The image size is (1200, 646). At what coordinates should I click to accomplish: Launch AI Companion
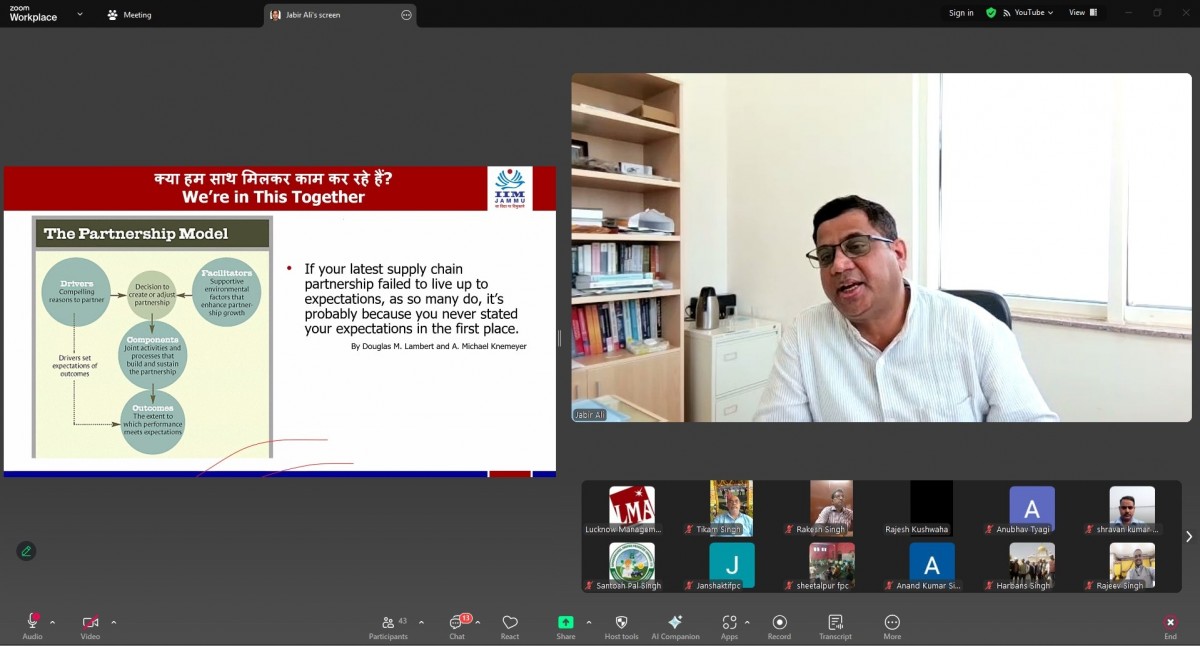point(675,626)
